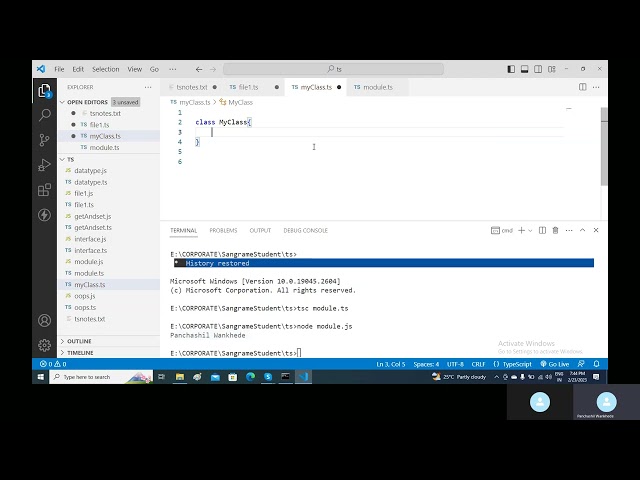Expand the OUTLINE section
The width and height of the screenshot is (640, 480).
(109, 341)
